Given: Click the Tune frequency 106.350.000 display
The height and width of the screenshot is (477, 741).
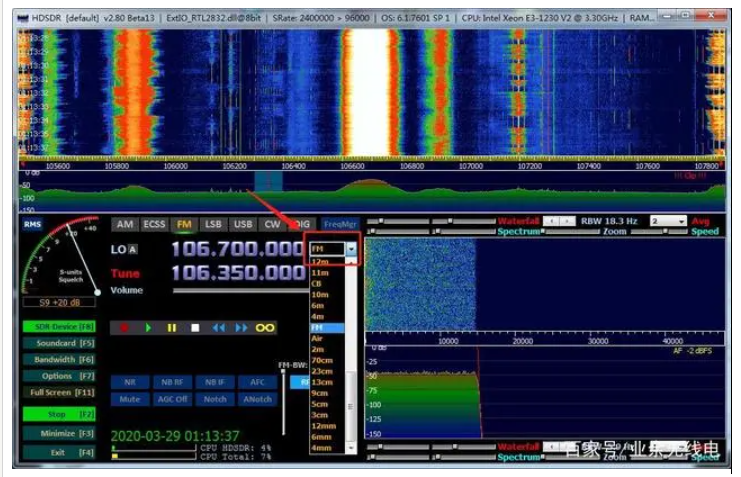Looking at the screenshot, I should tap(236, 273).
